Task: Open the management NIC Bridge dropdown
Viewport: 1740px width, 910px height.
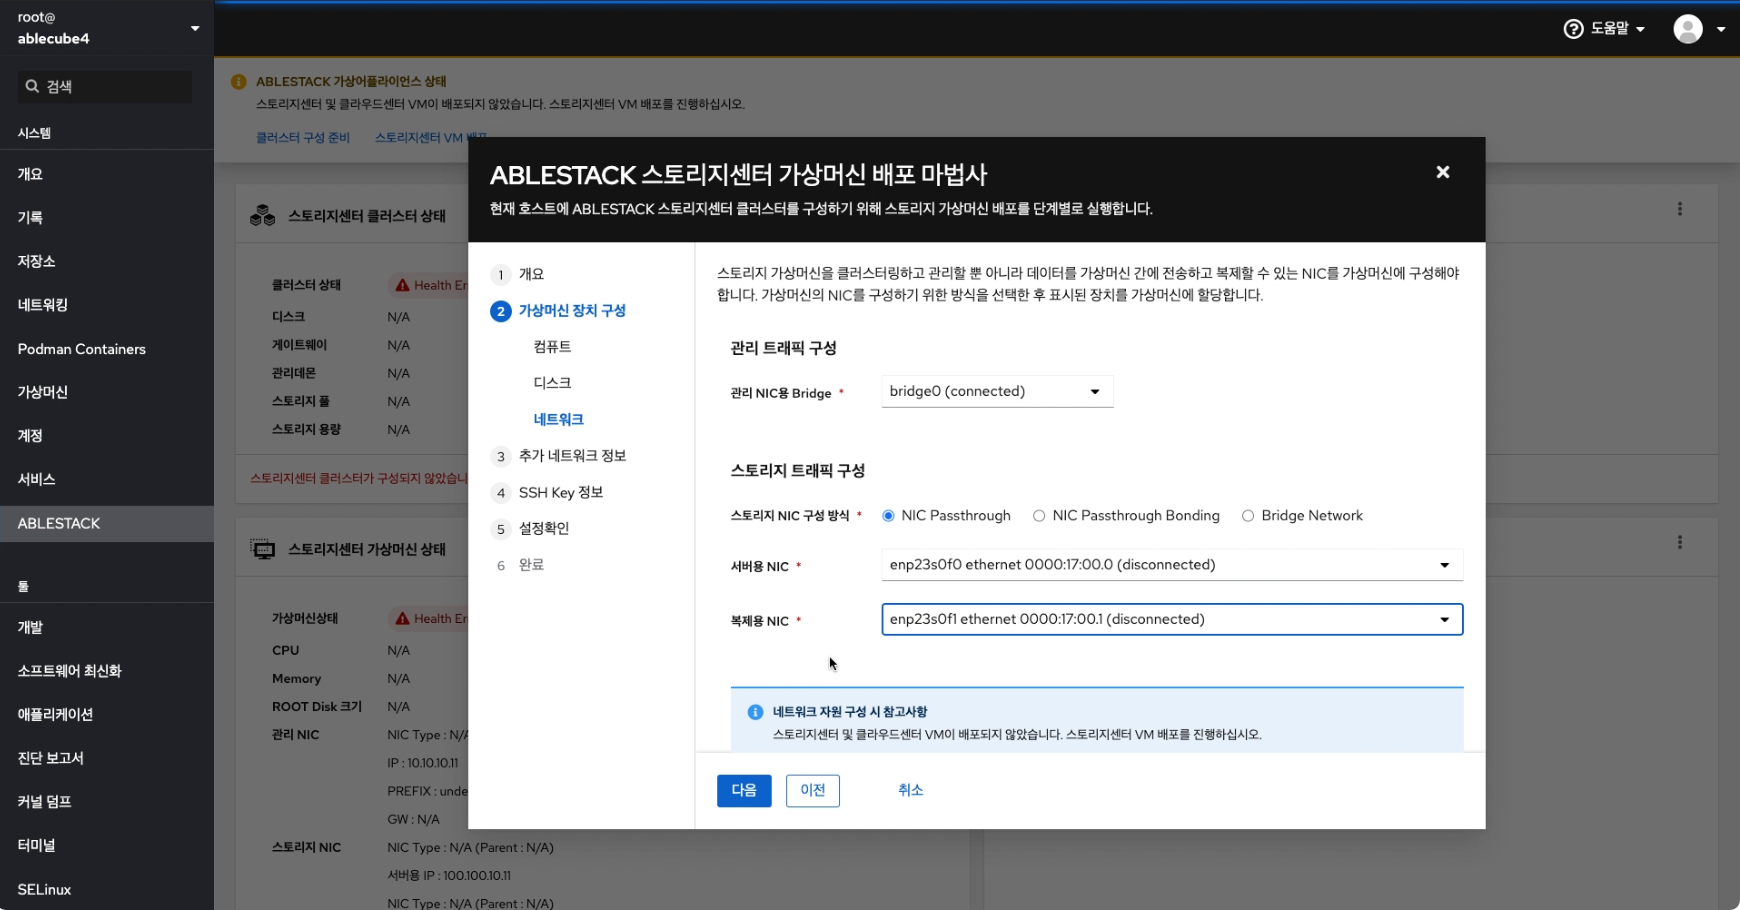Action: [x=997, y=391]
